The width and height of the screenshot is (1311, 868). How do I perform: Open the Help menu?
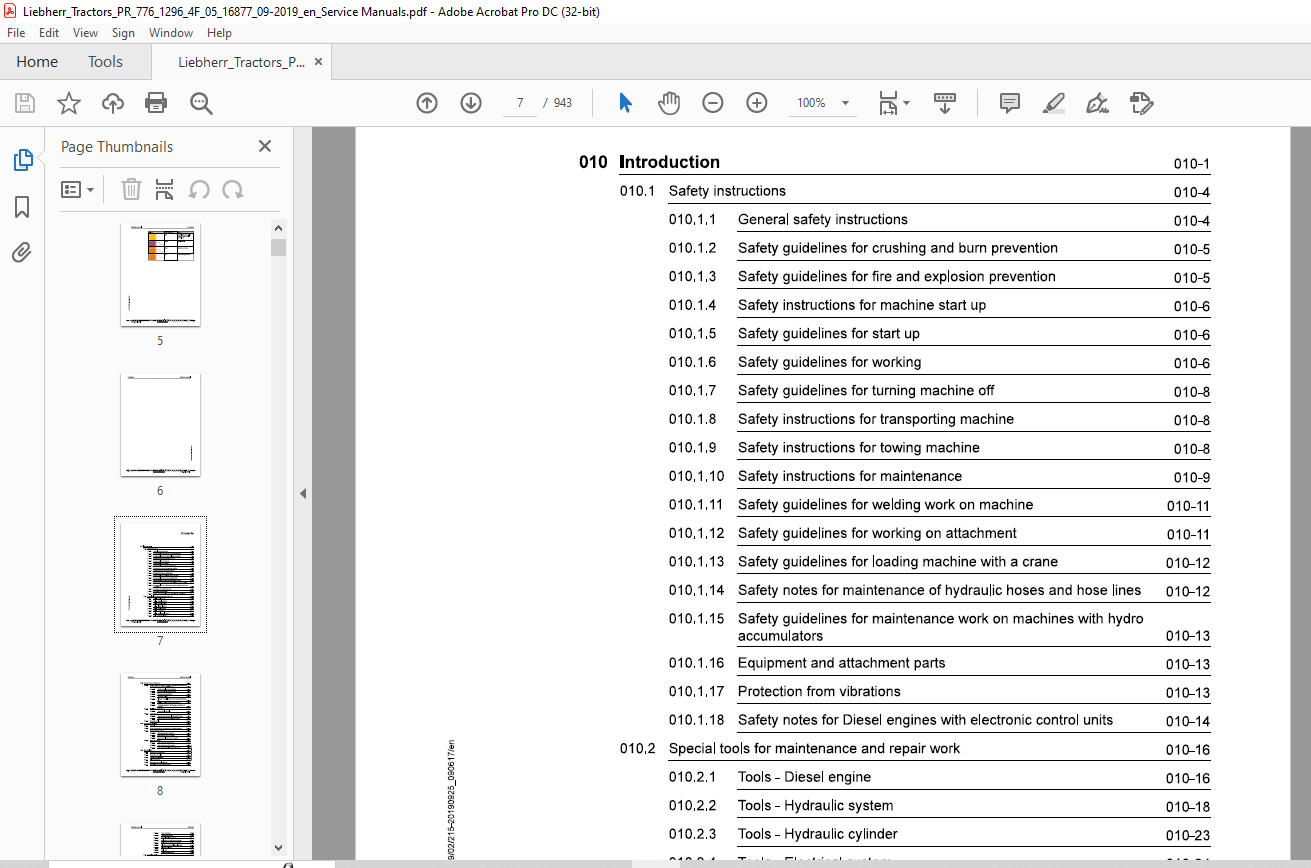(219, 33)
